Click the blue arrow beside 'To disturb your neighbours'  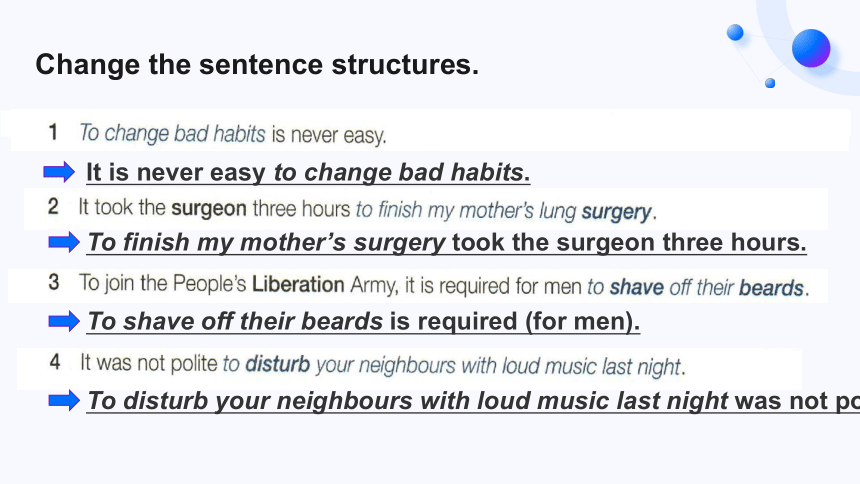(x=64, y=400)
